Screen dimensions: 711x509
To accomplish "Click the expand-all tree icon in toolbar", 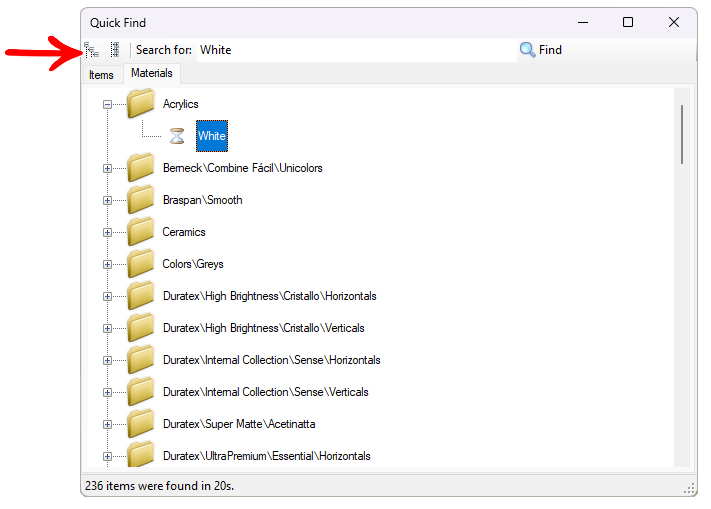I will point(92,50).
